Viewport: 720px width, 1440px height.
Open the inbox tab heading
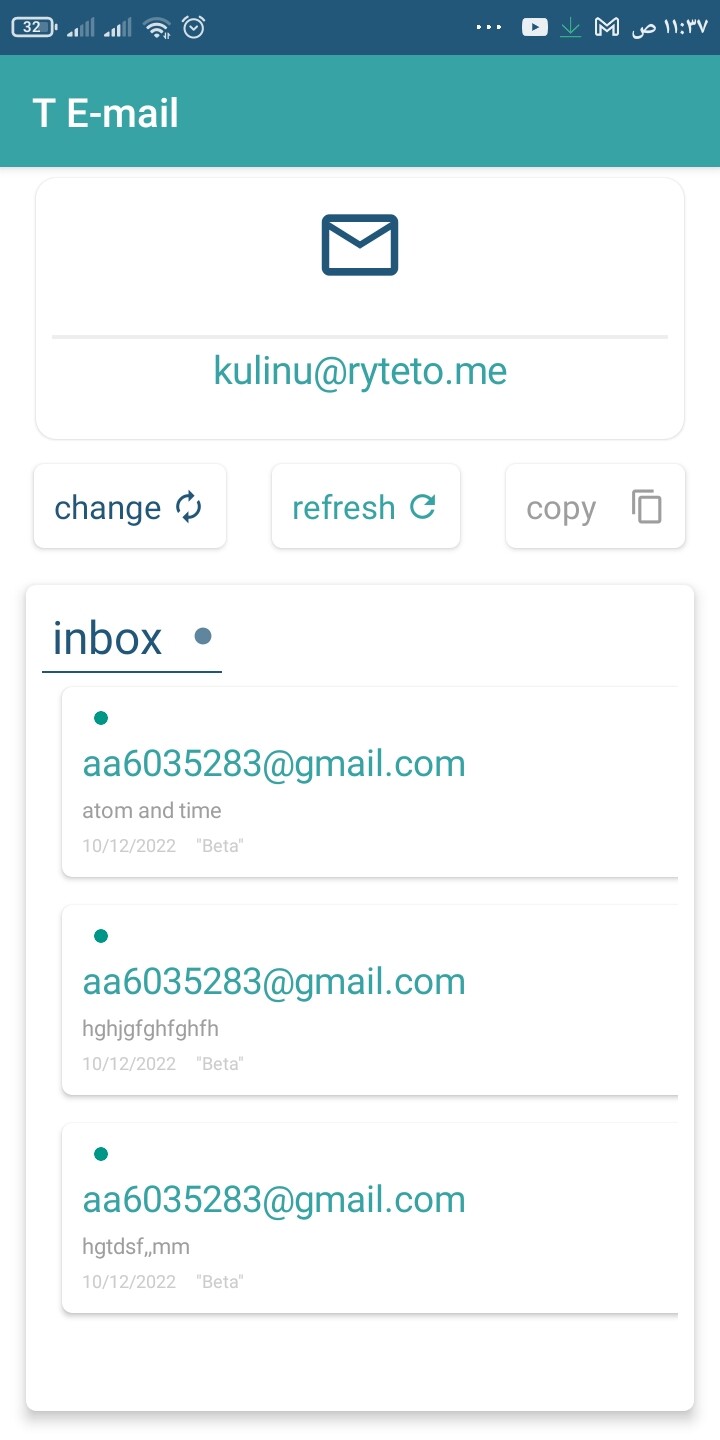click(108, 638)
